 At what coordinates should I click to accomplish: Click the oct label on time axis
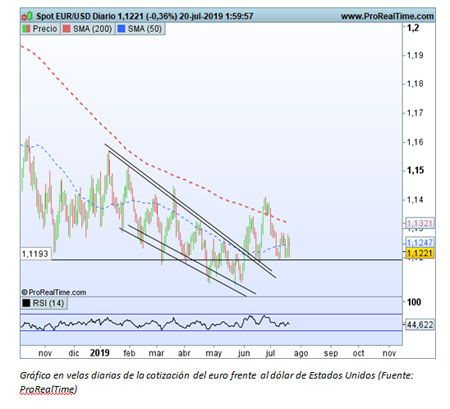coord(358,353)
